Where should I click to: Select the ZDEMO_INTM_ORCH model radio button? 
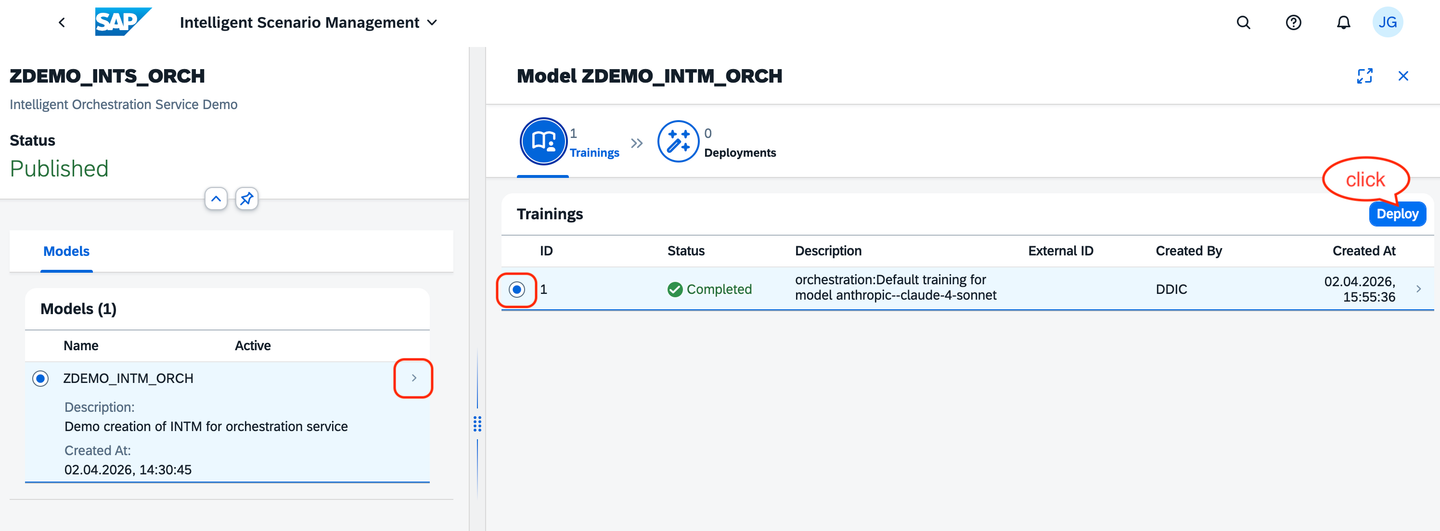point(40,378)
